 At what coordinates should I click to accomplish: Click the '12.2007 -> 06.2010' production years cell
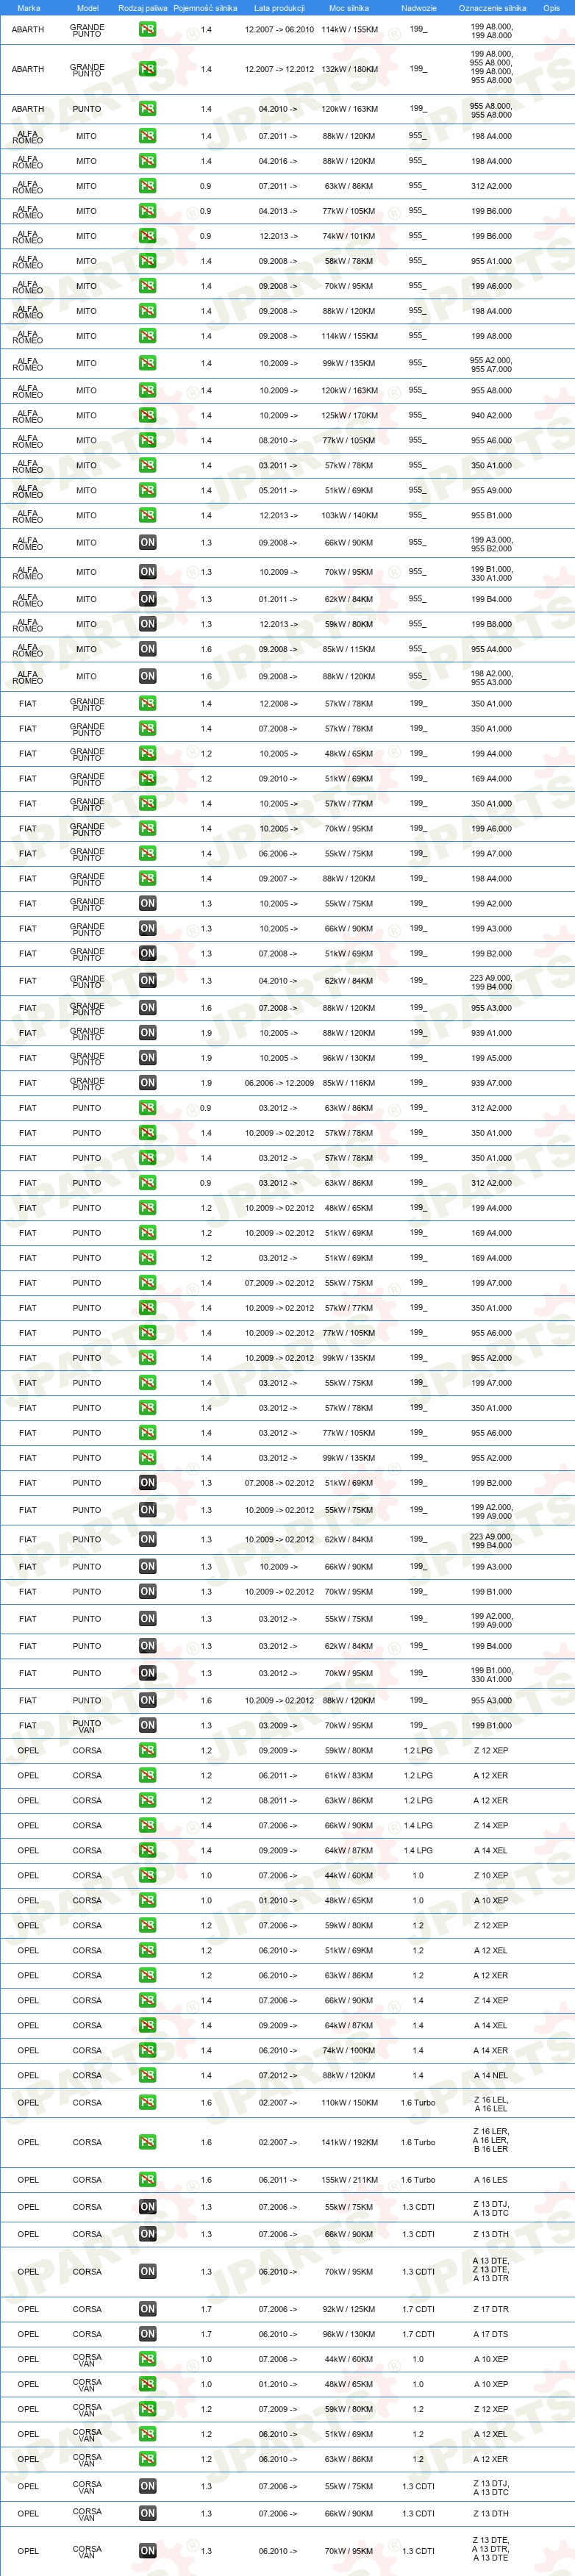tap(279, 30)
